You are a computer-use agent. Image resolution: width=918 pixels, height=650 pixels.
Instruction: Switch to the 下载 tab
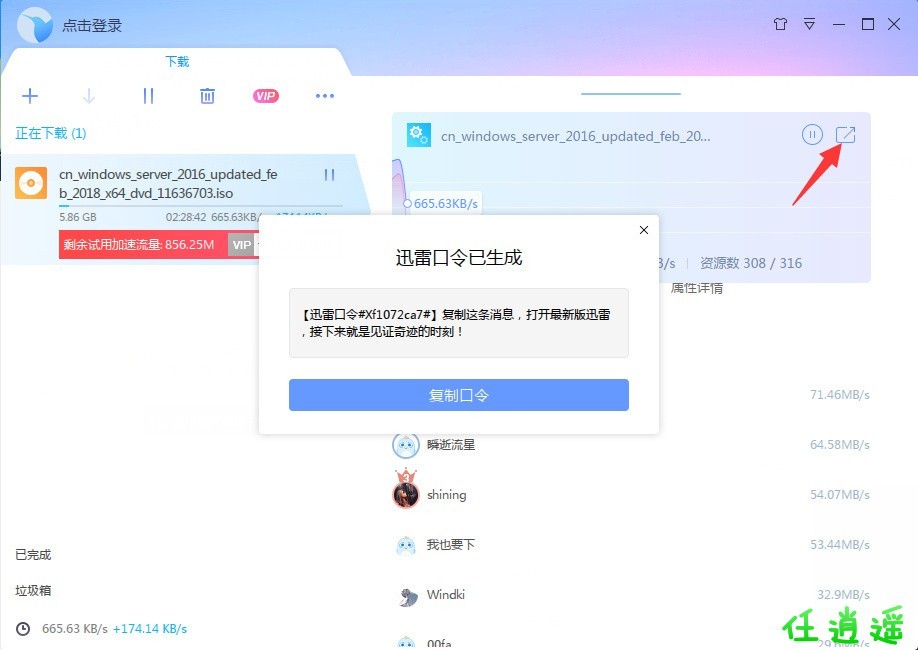point(177,61)
